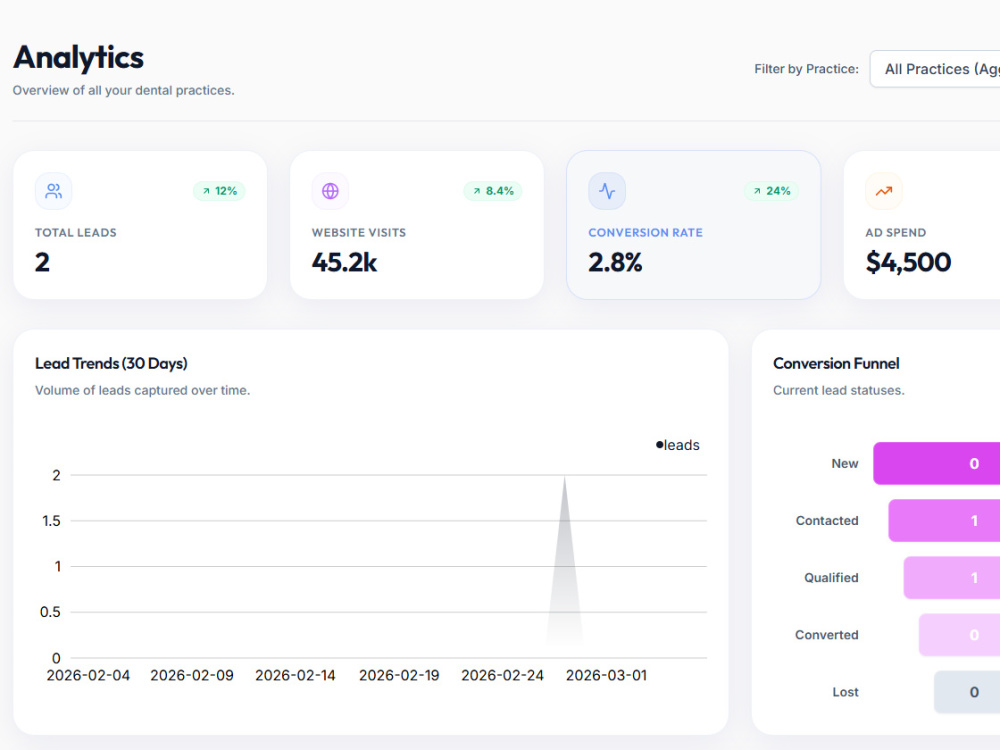Click the Conversion Funnel title

point(836,364)
